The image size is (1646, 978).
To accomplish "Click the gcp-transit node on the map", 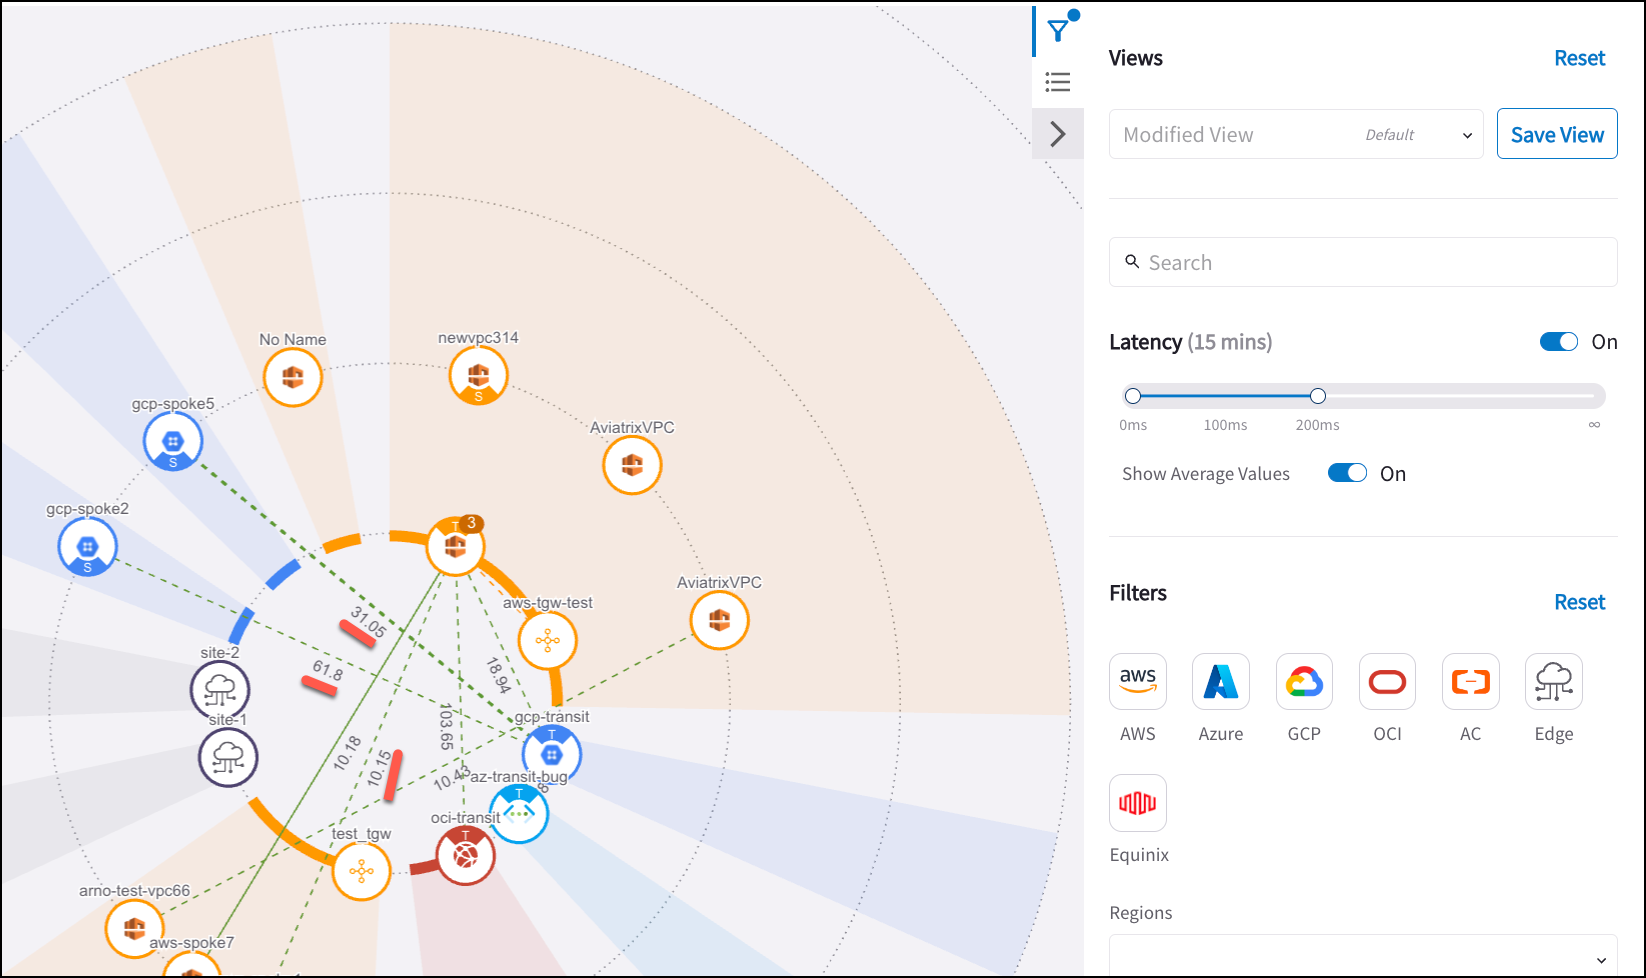I will click(551, 754).
